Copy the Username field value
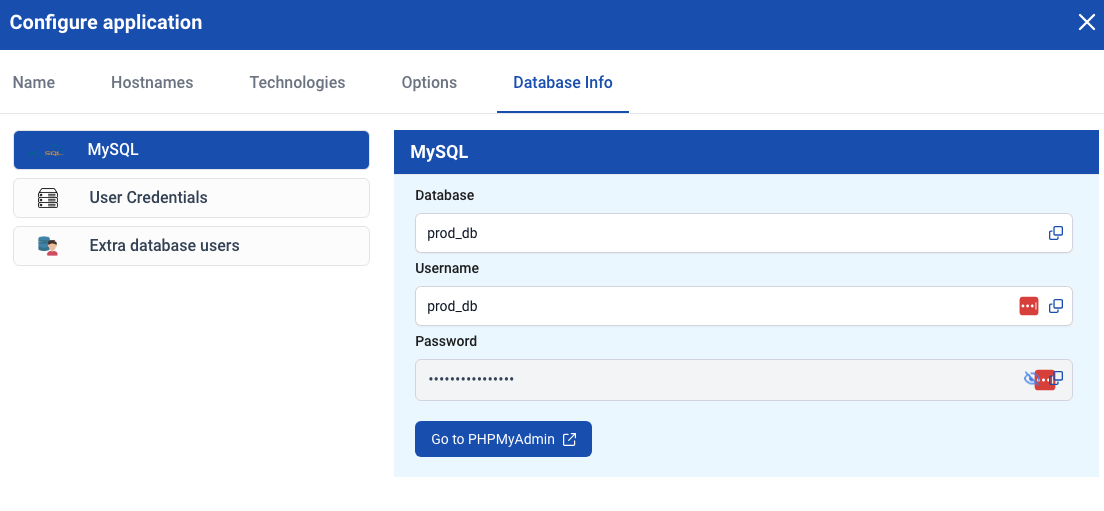1104x511 pixels. 1055,306
